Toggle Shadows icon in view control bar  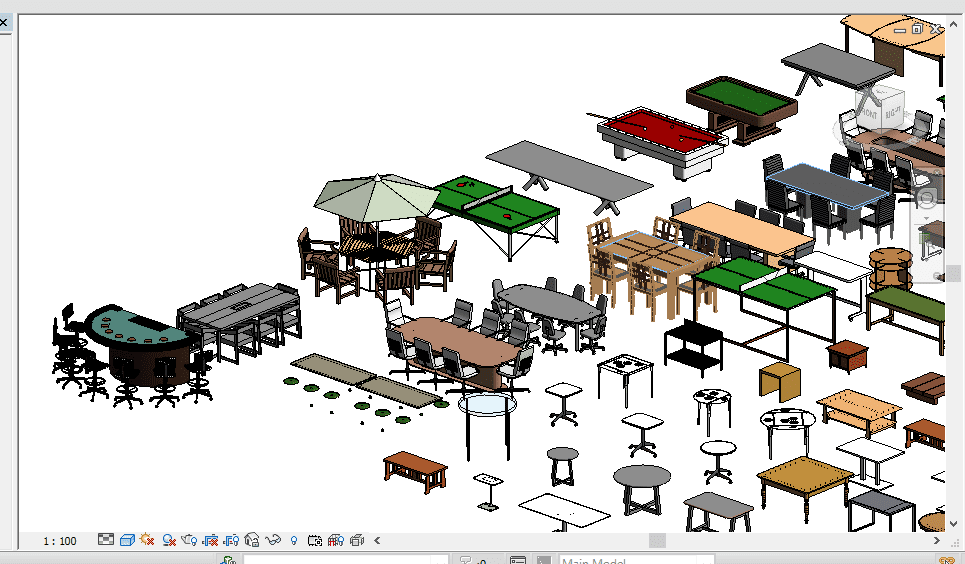point(169,540)
